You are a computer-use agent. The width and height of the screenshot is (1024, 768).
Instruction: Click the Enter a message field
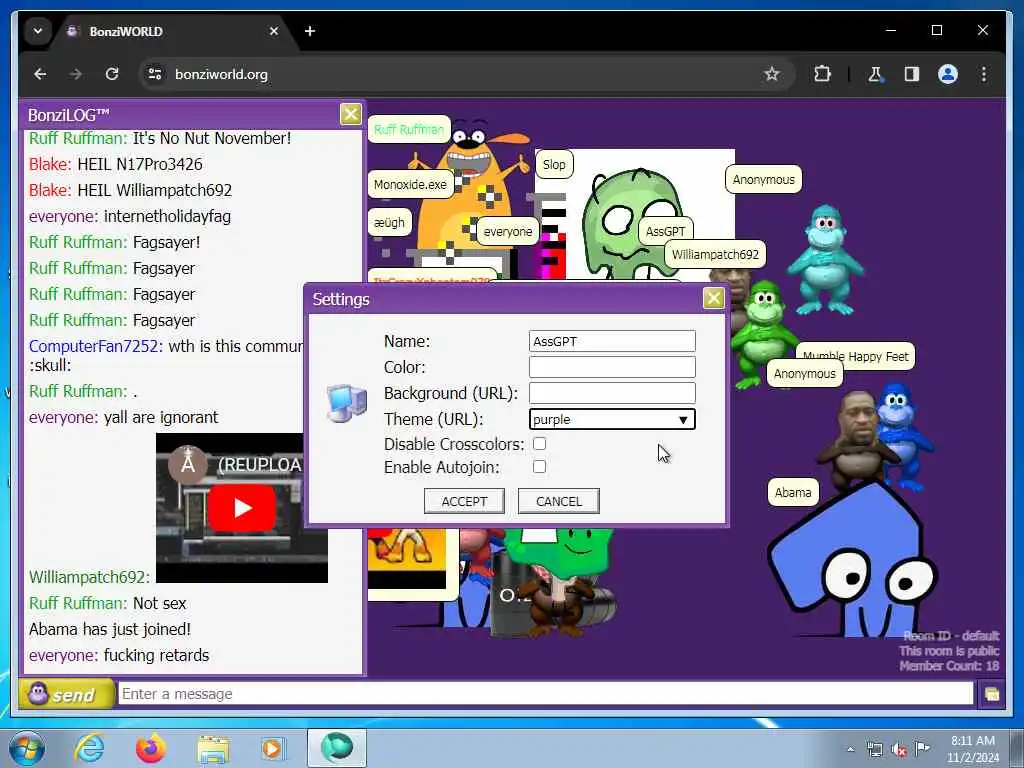pos(545,694)
